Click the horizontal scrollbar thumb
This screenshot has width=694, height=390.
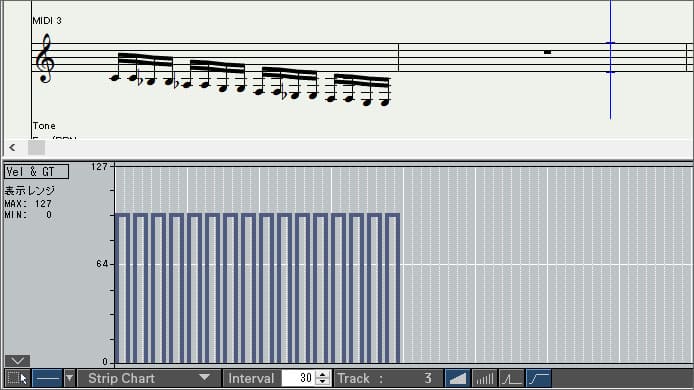36,147
